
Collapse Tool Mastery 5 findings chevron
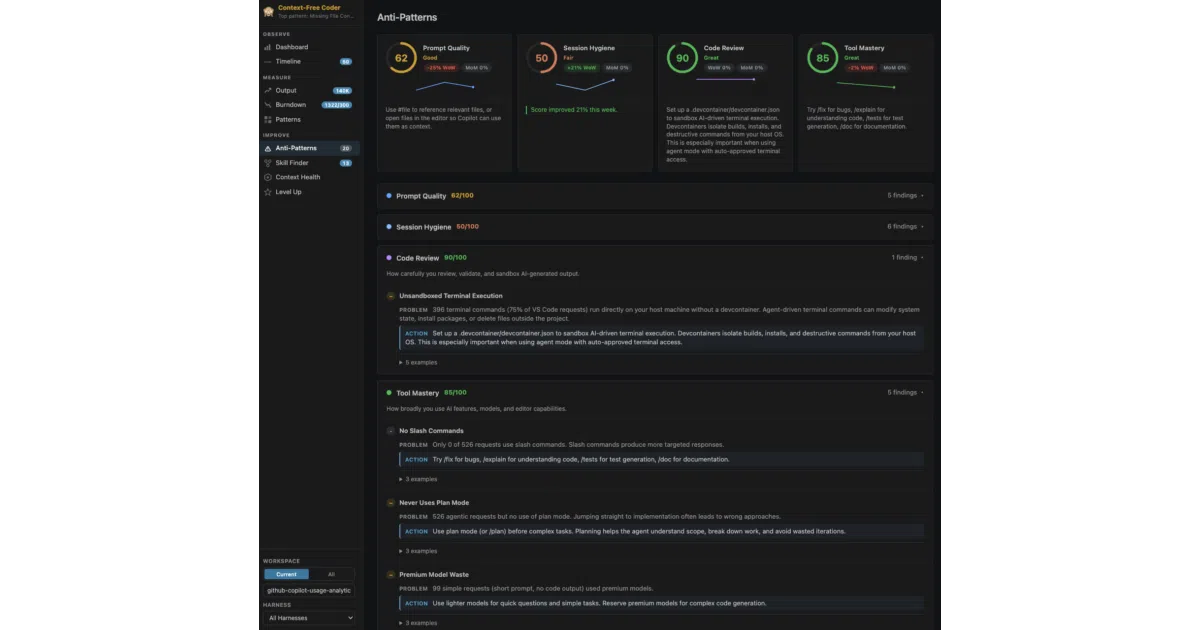(922, 393)
